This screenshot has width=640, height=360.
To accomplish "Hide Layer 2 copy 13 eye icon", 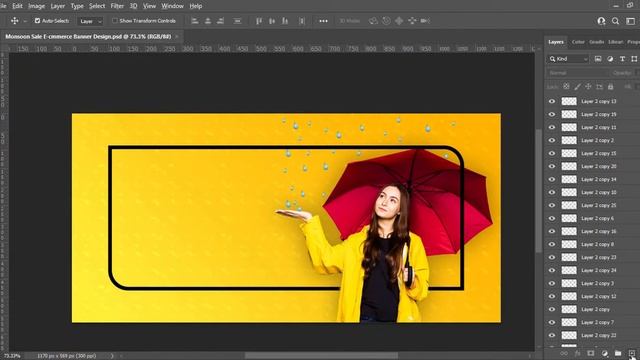I will pos(552,101).
